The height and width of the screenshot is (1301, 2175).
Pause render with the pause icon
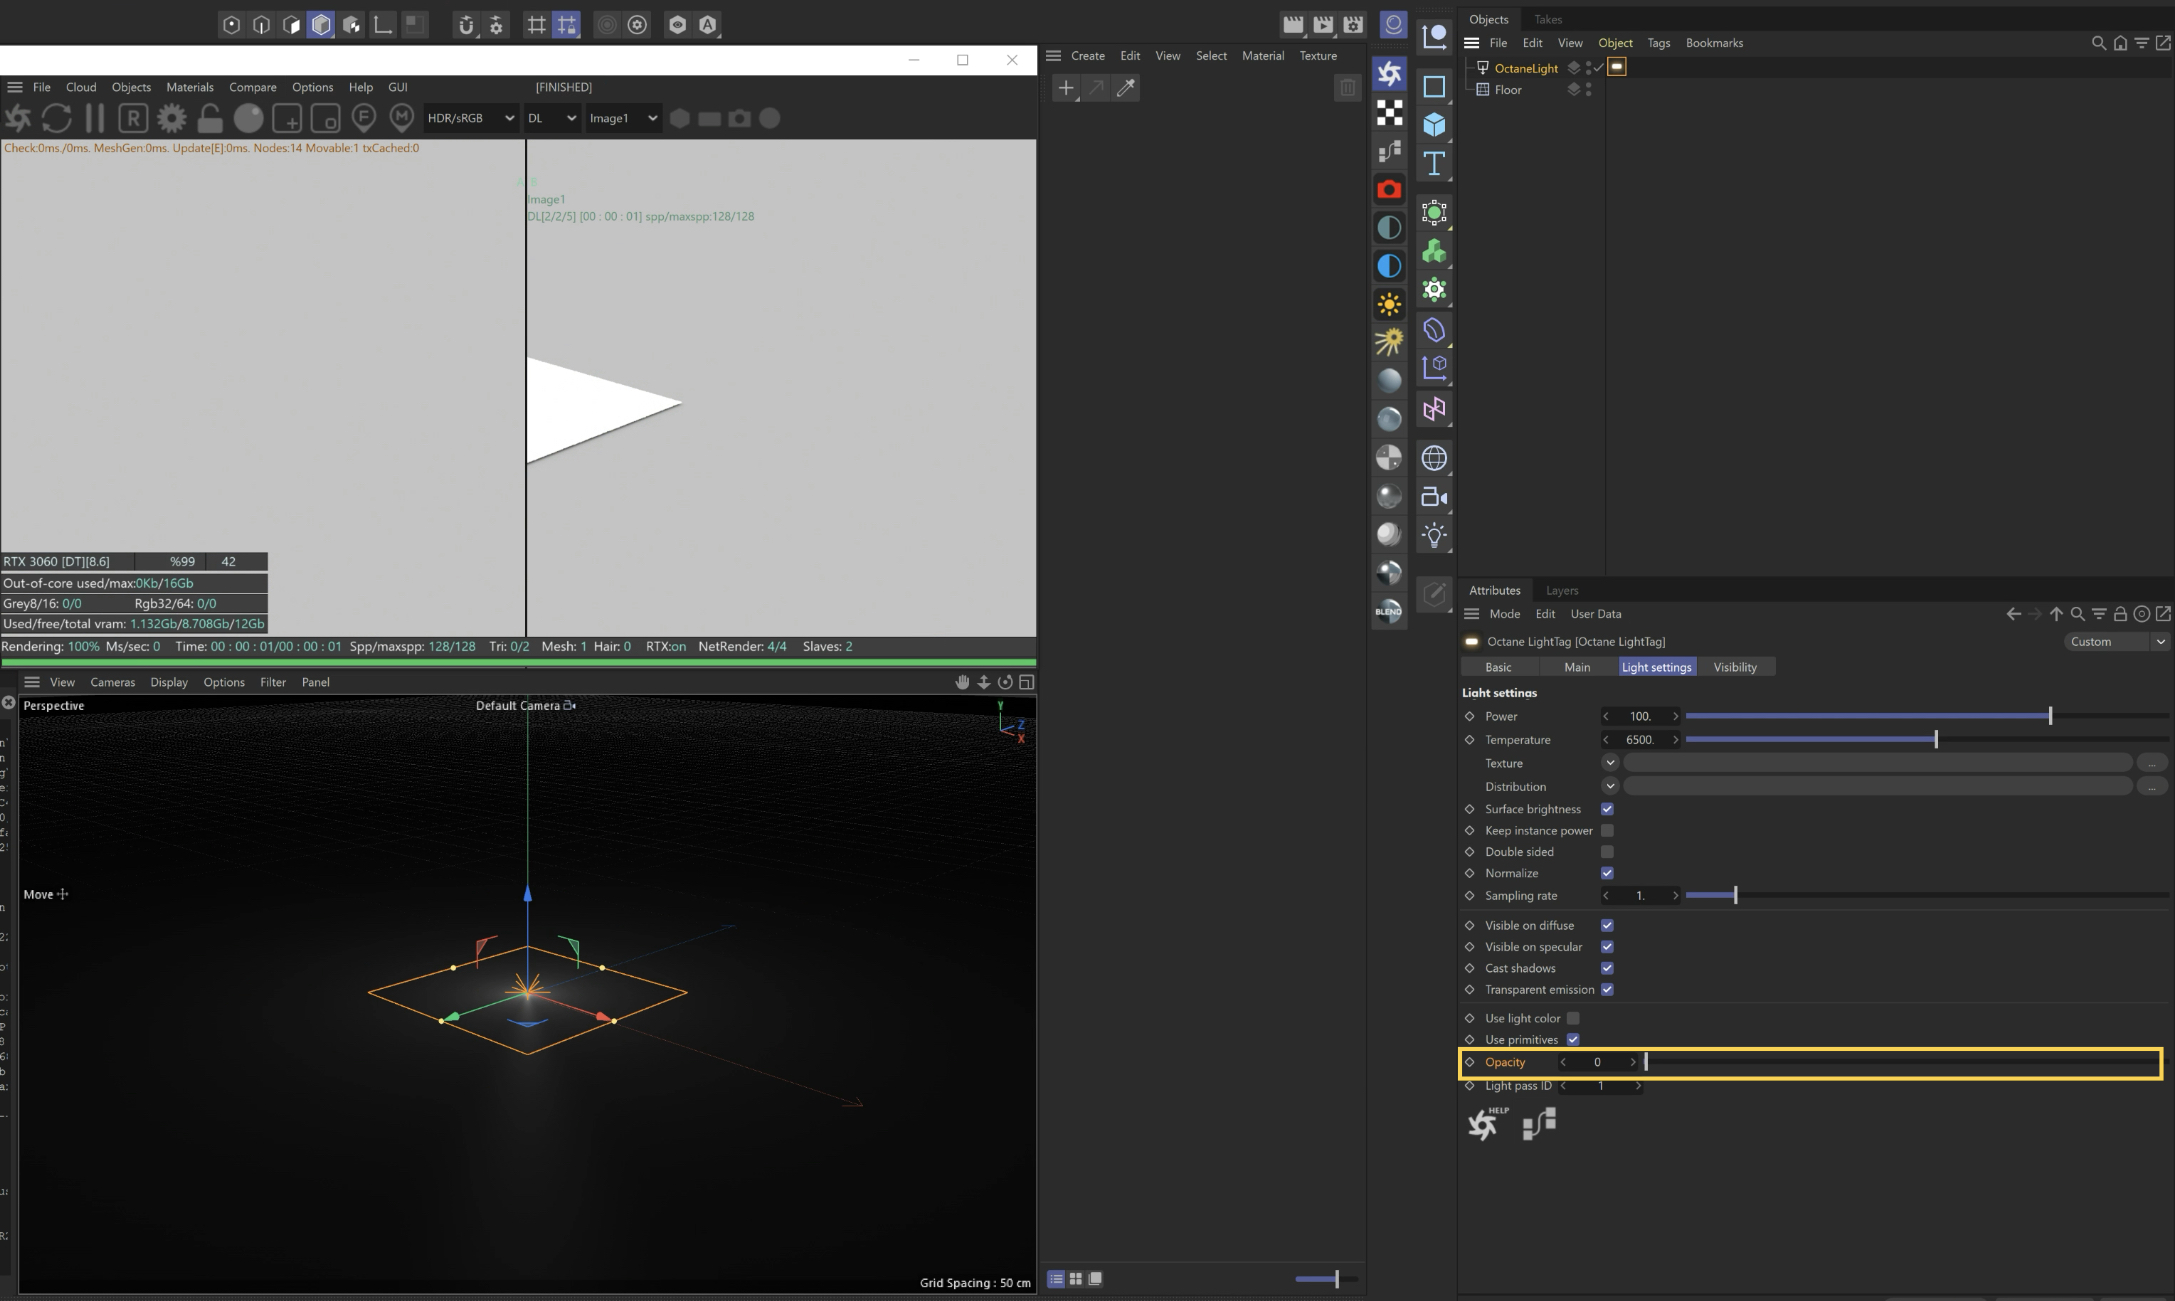(x=95, y=118)
